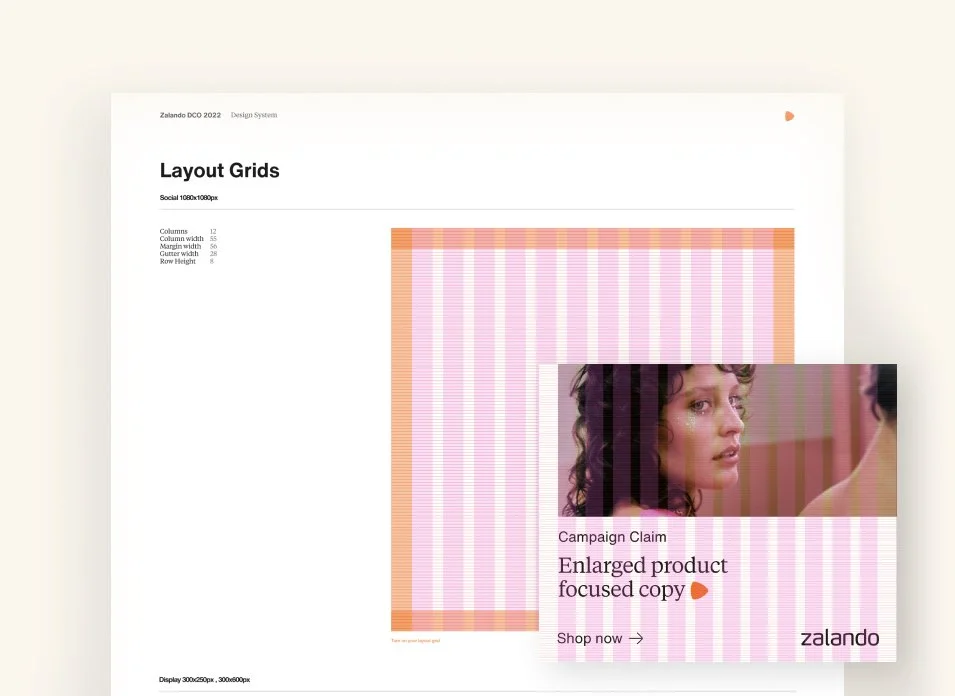Click the orange top-left corner of the grid

401,238
